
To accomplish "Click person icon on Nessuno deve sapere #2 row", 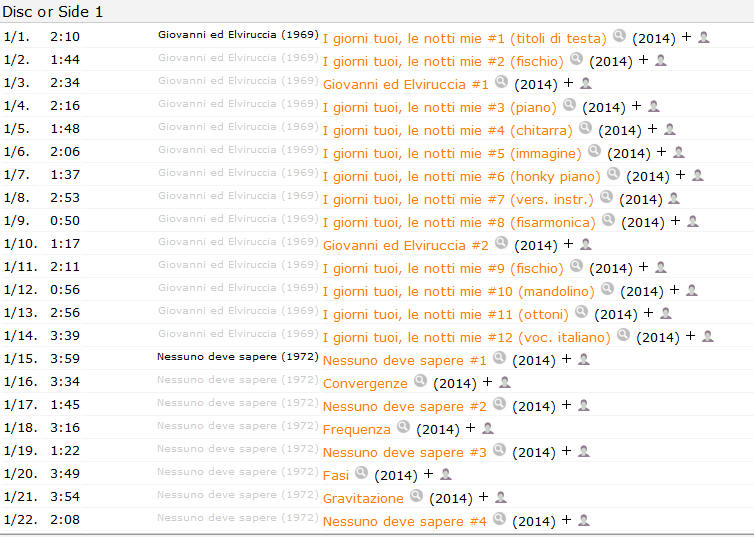I will pos(583,405).
